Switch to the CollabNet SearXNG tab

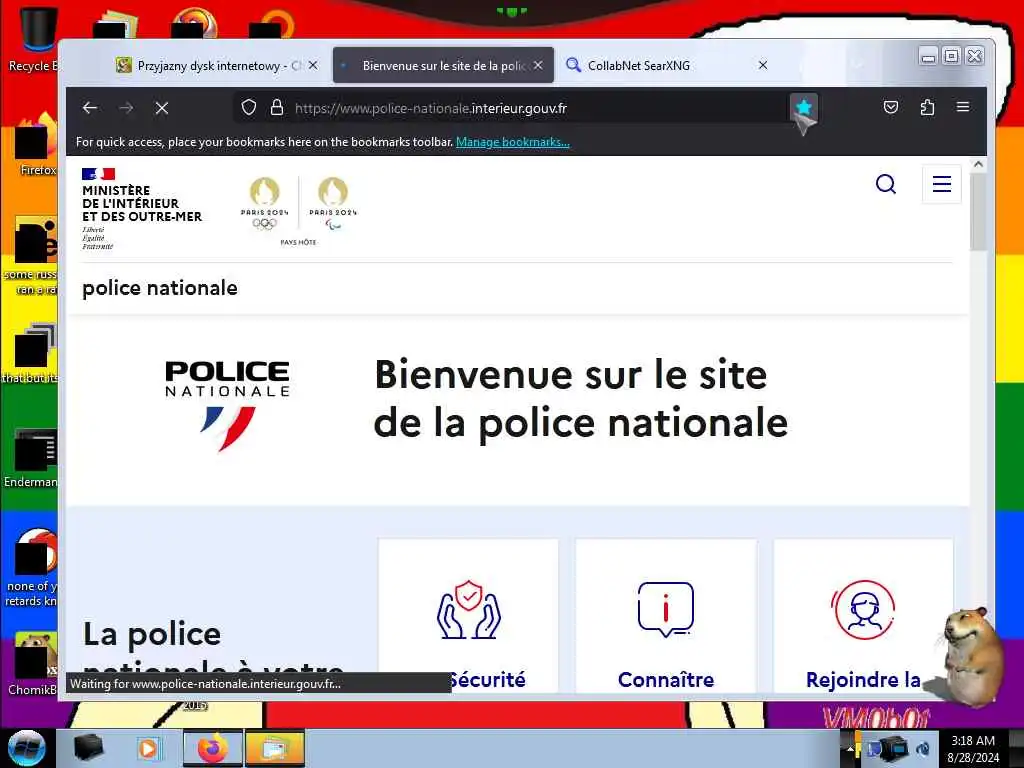tap(666, 65)
